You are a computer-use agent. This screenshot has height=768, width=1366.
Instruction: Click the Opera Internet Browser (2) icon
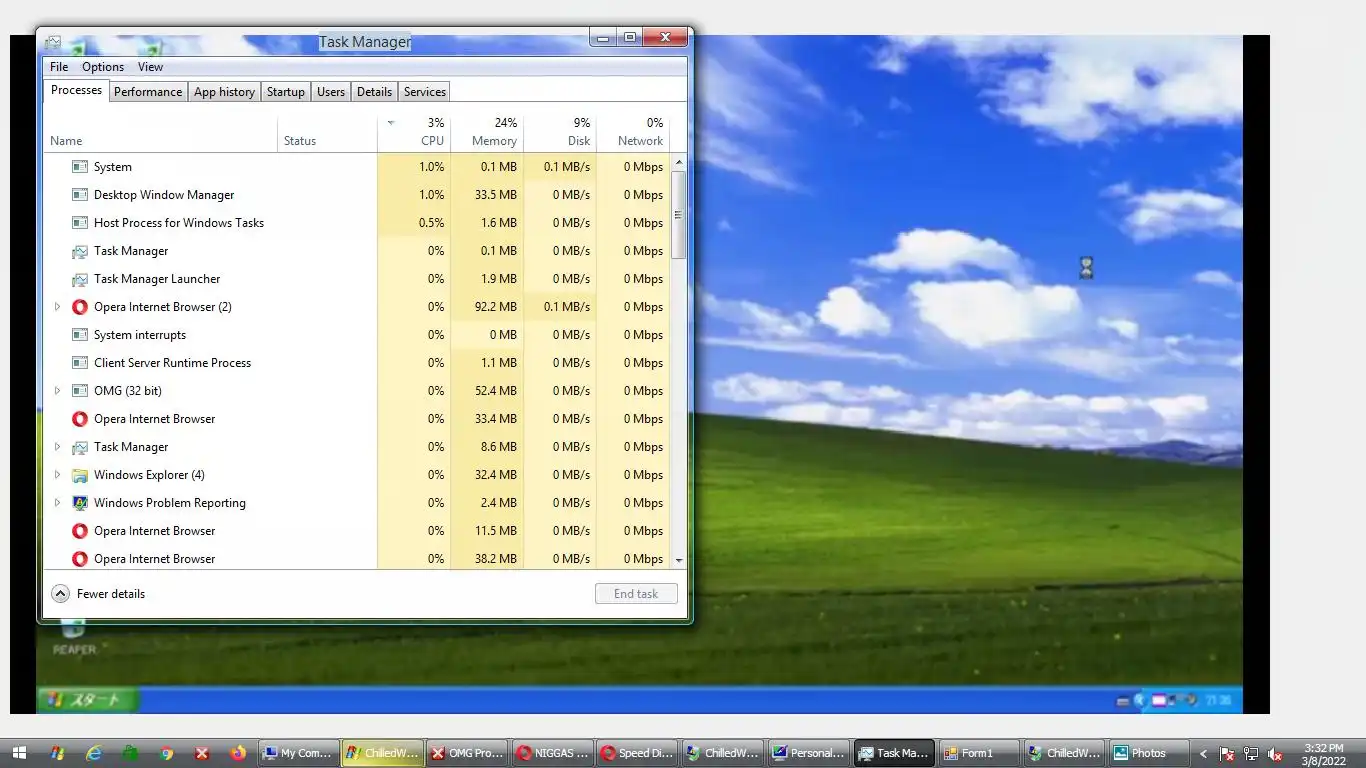(80, 307)
